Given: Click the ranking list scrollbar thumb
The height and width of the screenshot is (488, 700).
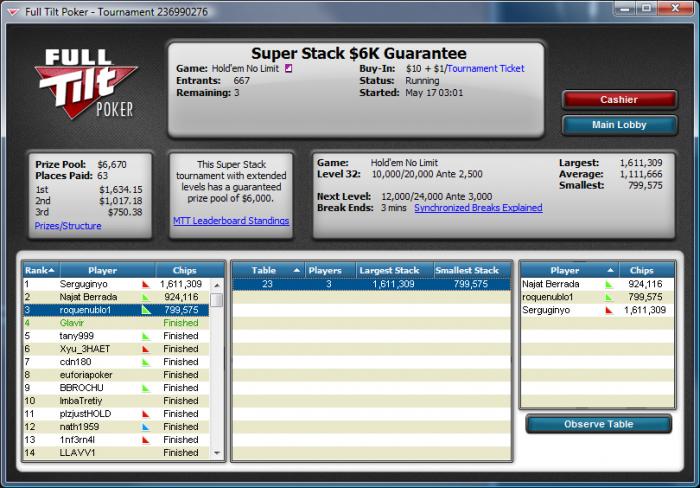Looking at the screenshot, I should click(217, 300).
